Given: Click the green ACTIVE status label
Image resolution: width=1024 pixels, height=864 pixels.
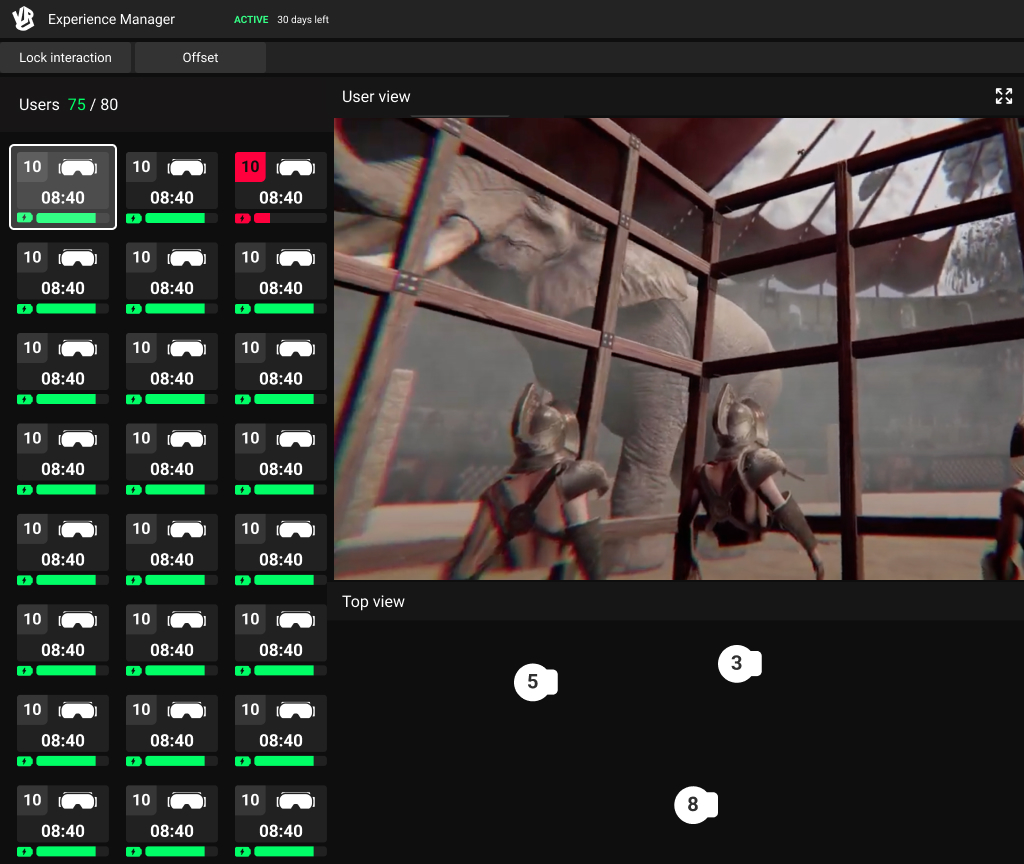Looking at the screenshot, I should (x=251, y=20).
